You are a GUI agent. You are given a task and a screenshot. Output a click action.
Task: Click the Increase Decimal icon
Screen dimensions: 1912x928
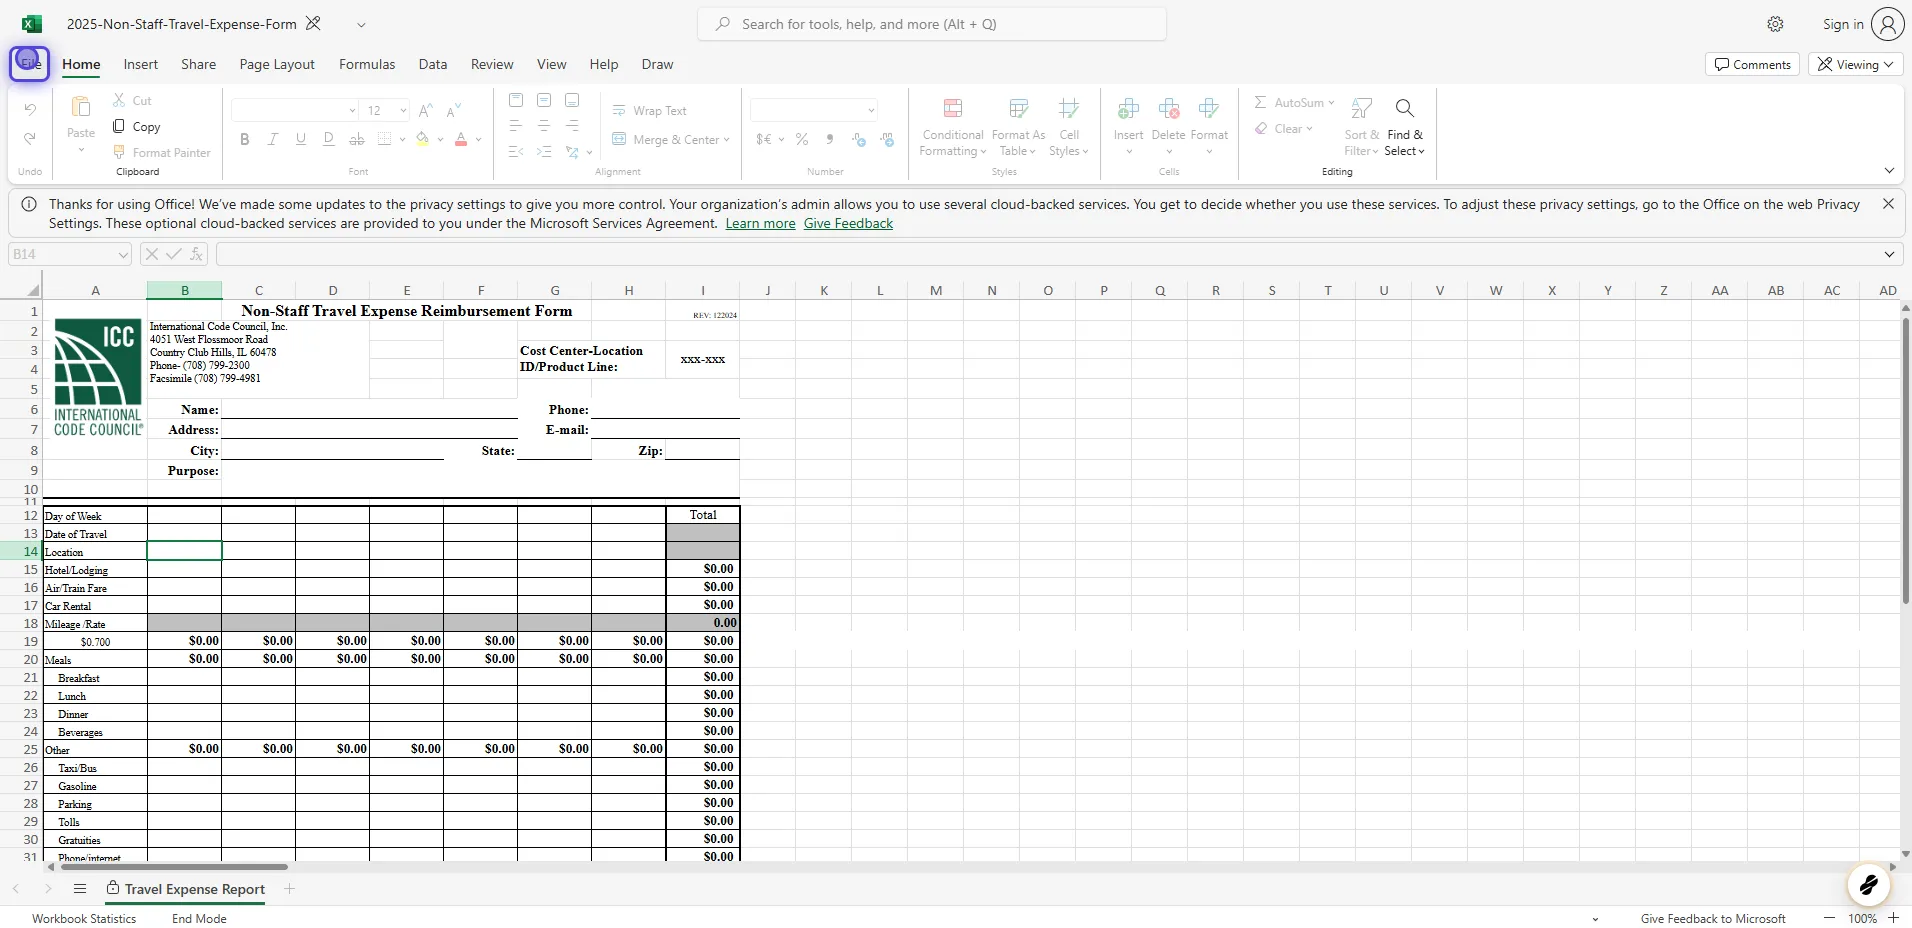pos(858,139)
